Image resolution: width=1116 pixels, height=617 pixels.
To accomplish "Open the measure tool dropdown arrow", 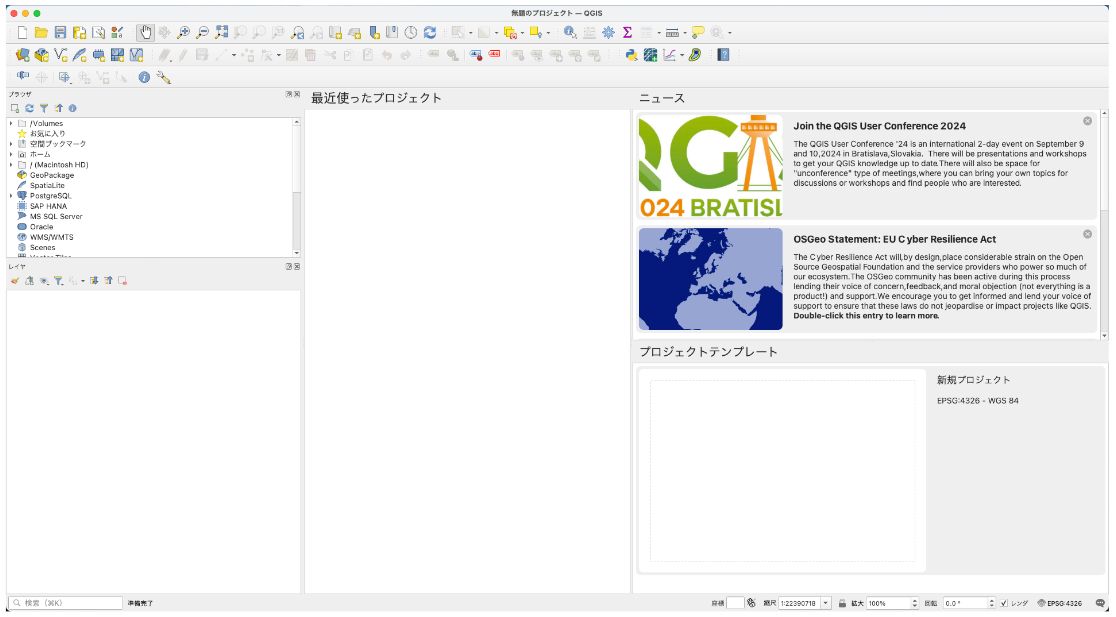I will 685,33.
